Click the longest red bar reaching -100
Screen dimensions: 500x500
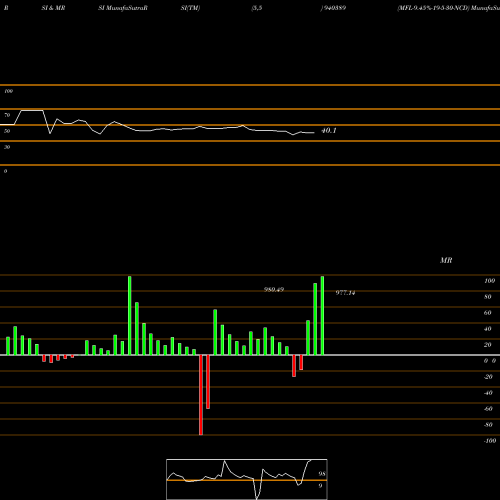pyautogui.click(x=201, y=395)
